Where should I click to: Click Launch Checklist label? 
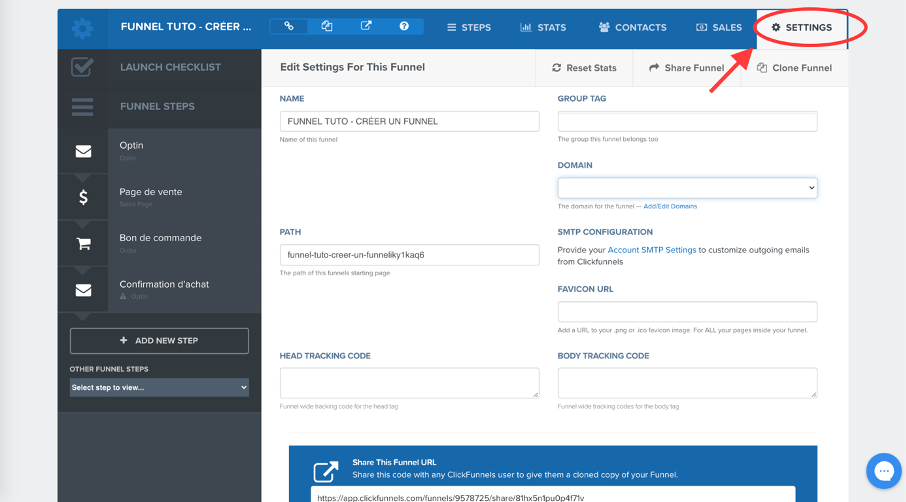(170, 67)
